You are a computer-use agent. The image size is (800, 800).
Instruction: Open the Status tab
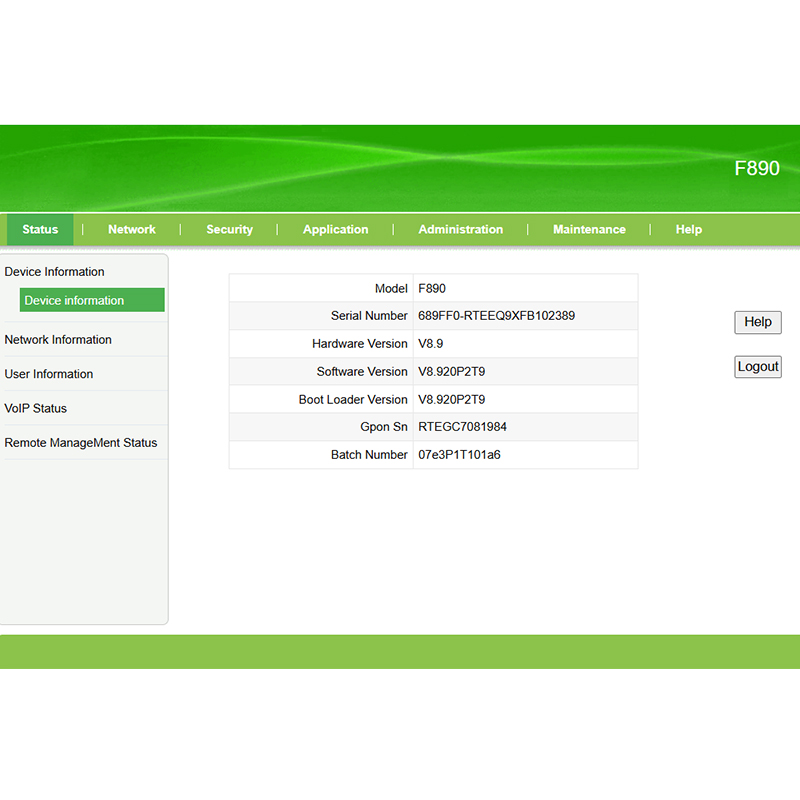(x=40, y=229)
